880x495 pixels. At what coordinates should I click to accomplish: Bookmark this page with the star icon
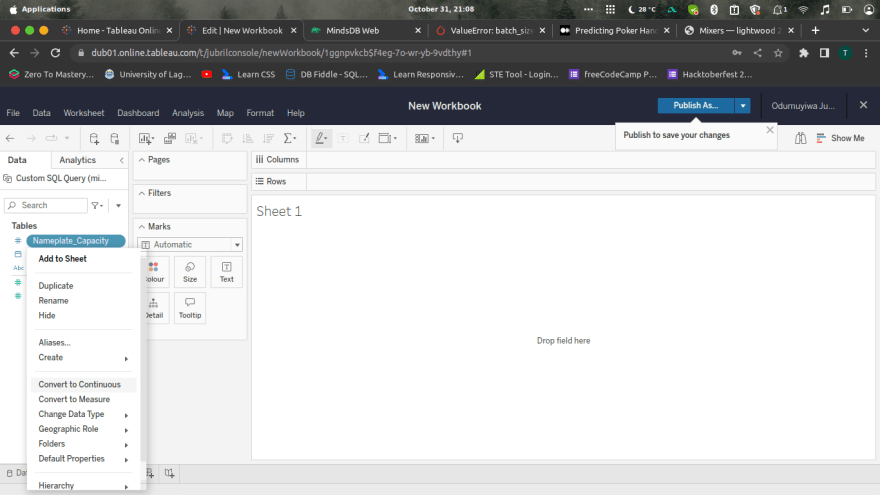[x=778, y=53]
